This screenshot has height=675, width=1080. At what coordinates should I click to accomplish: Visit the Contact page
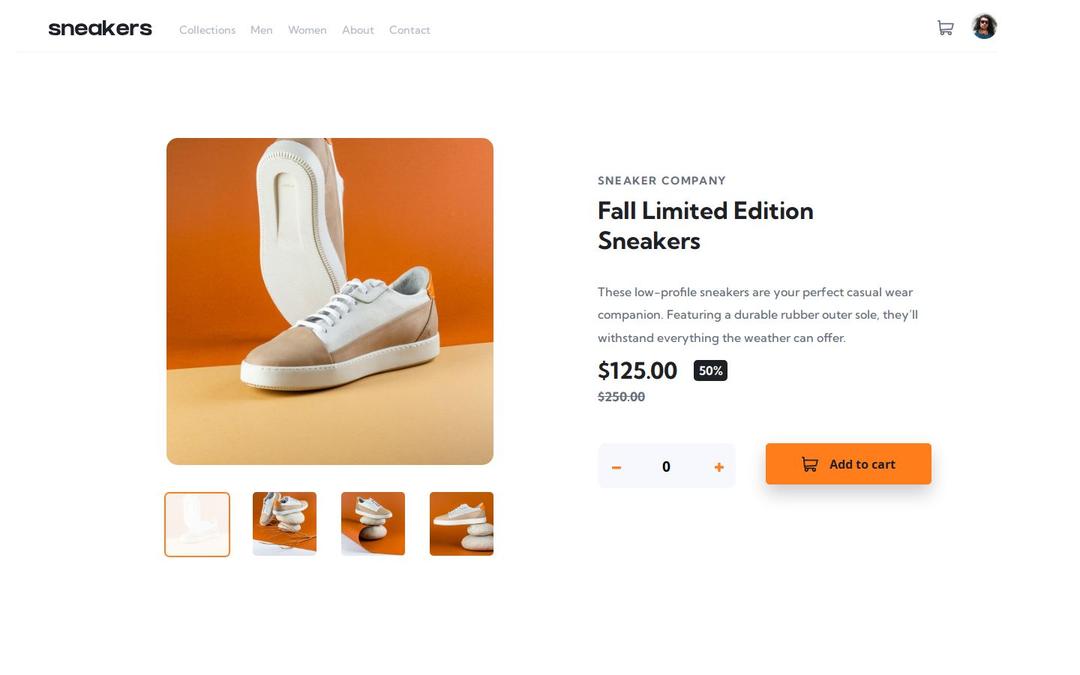(409, 30)
